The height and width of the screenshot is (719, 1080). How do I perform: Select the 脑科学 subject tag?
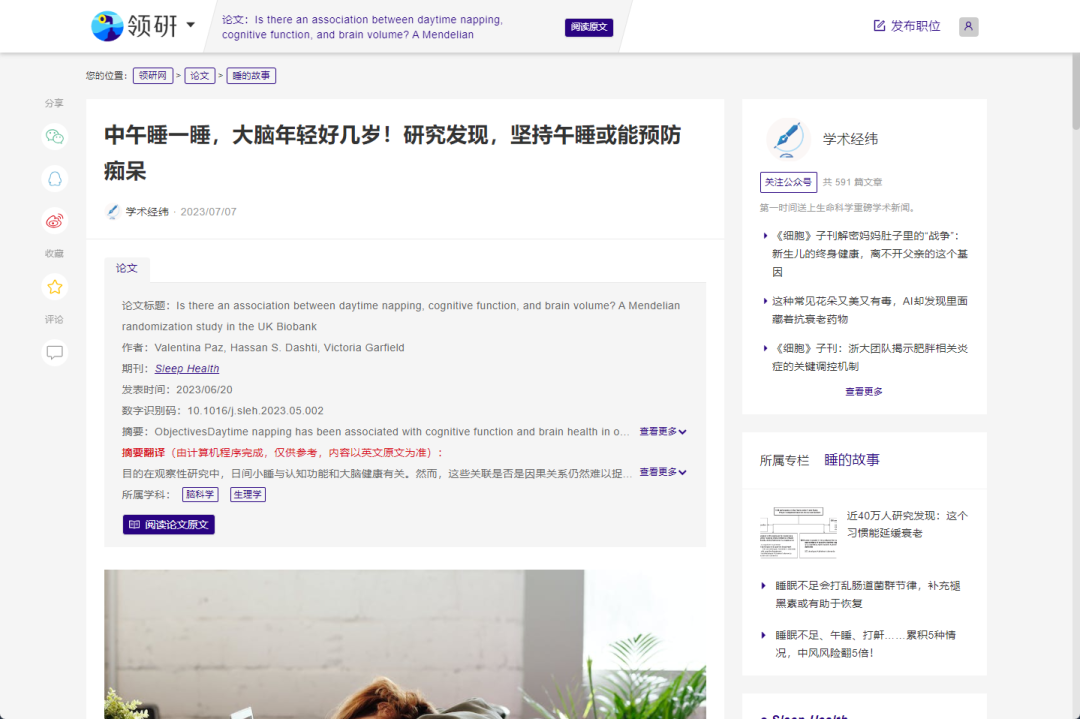pyautogui.click(x=200, y=494)
